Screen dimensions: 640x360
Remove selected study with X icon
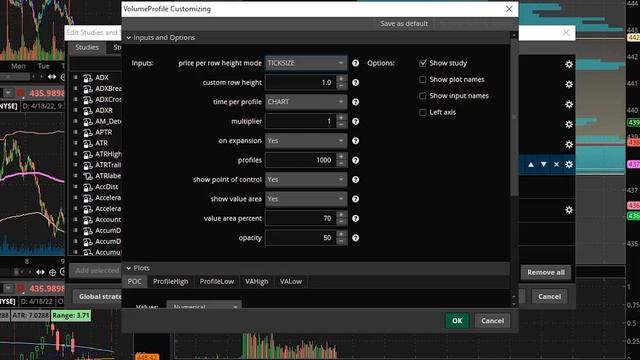pyautogui.click(x=556, y=164)
